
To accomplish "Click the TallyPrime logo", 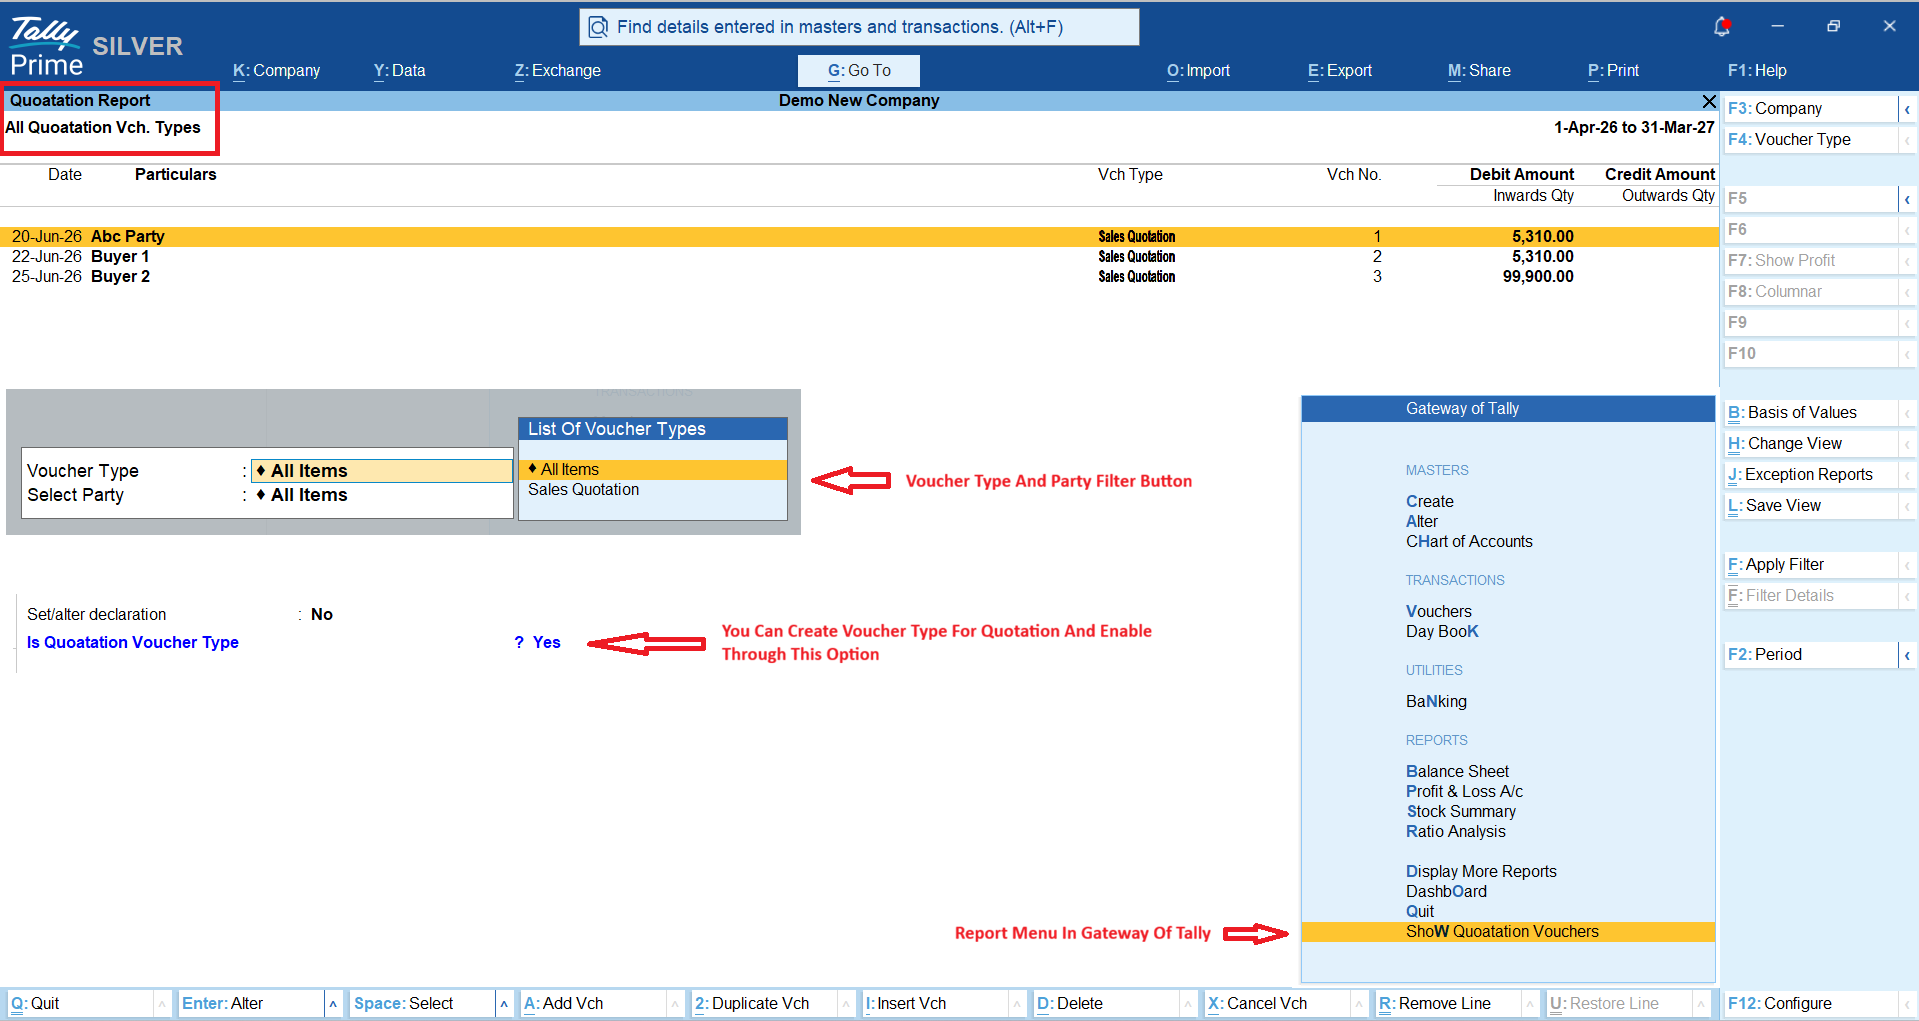I will [x=46, y=47].
